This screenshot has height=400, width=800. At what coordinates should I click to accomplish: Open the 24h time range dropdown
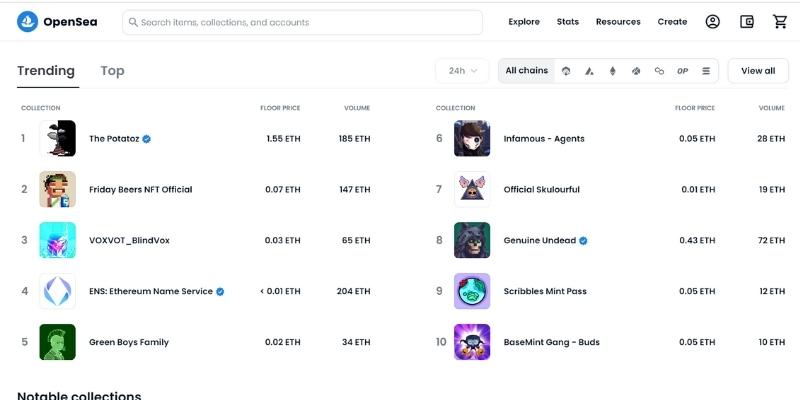[462, 71]
